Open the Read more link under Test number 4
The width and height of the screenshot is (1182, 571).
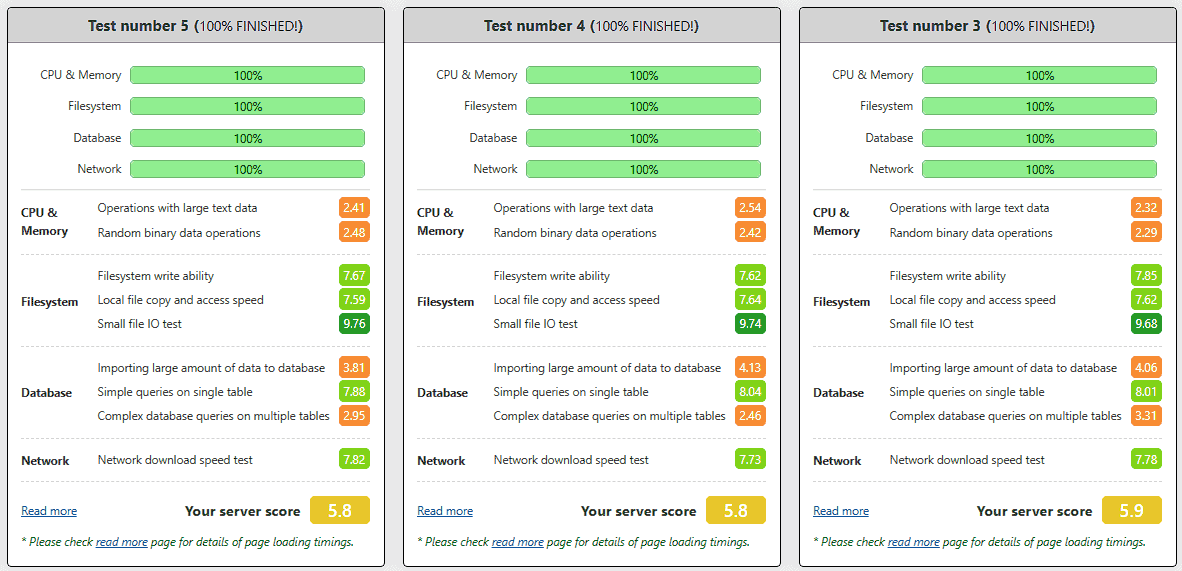445,511
